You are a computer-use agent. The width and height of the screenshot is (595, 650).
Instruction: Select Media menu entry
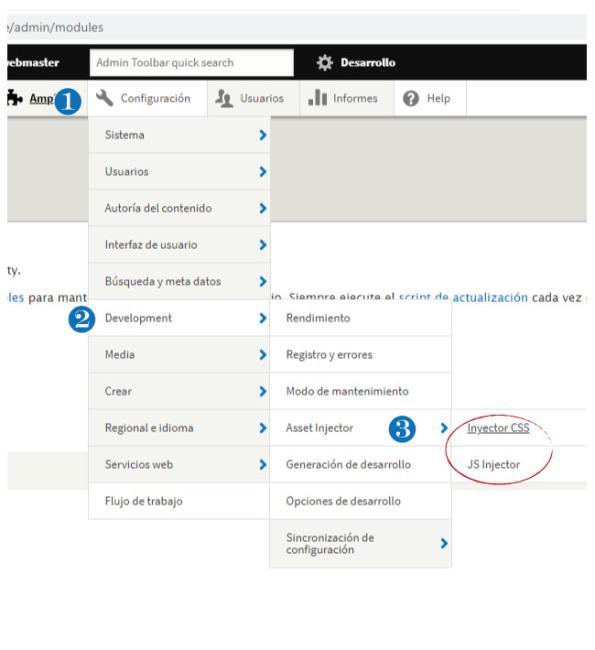(x=179, y=355)
